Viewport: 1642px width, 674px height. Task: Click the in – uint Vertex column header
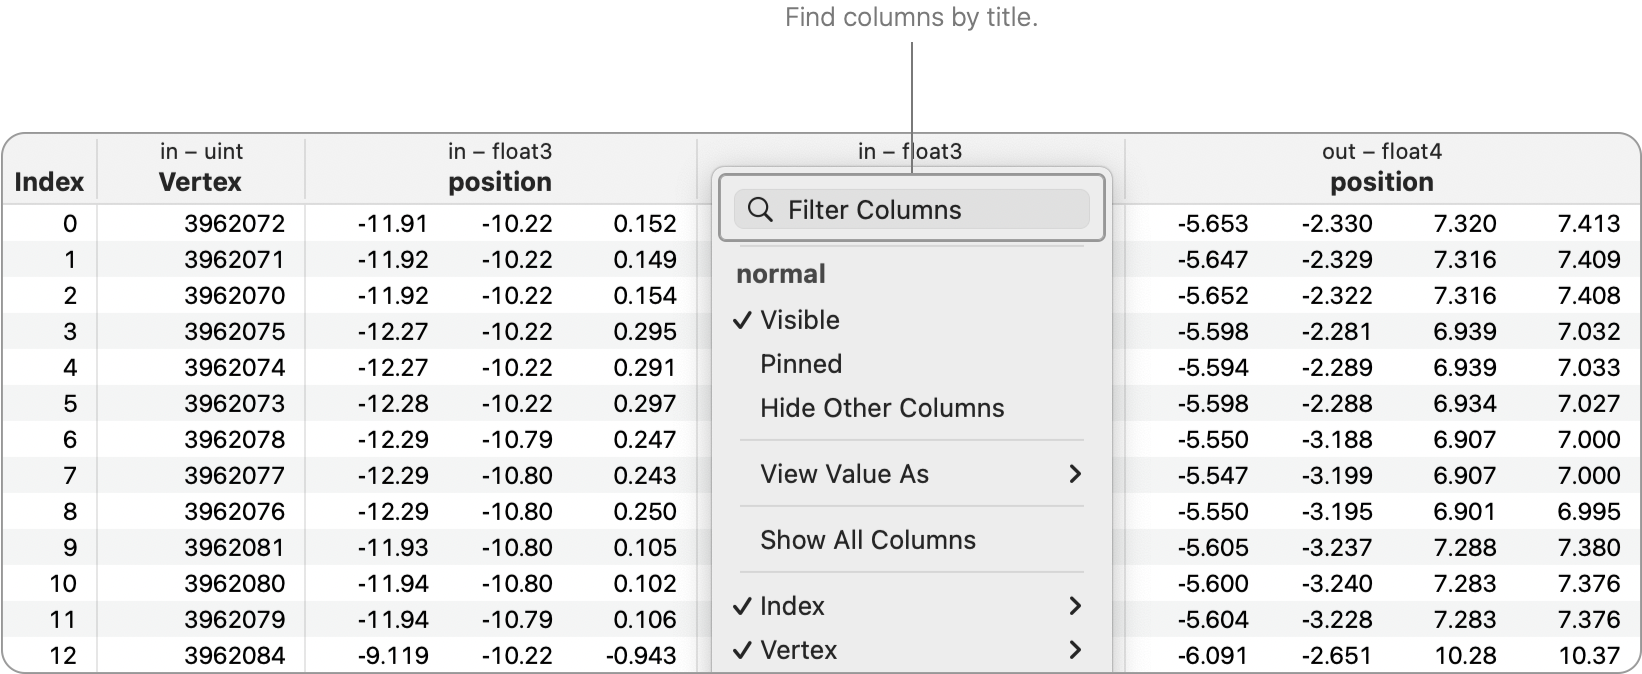click(x=200, y=168)
